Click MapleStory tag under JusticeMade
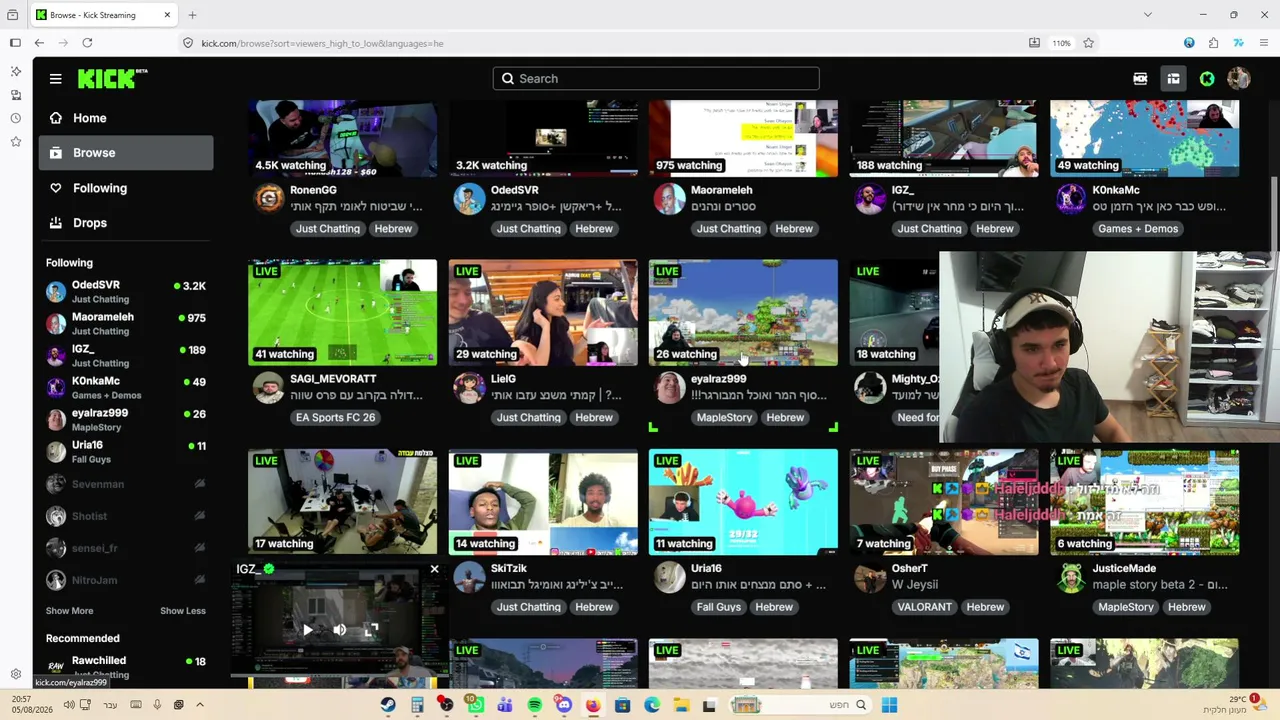This screenshot has width=1280, height=720. [1126, 607]
